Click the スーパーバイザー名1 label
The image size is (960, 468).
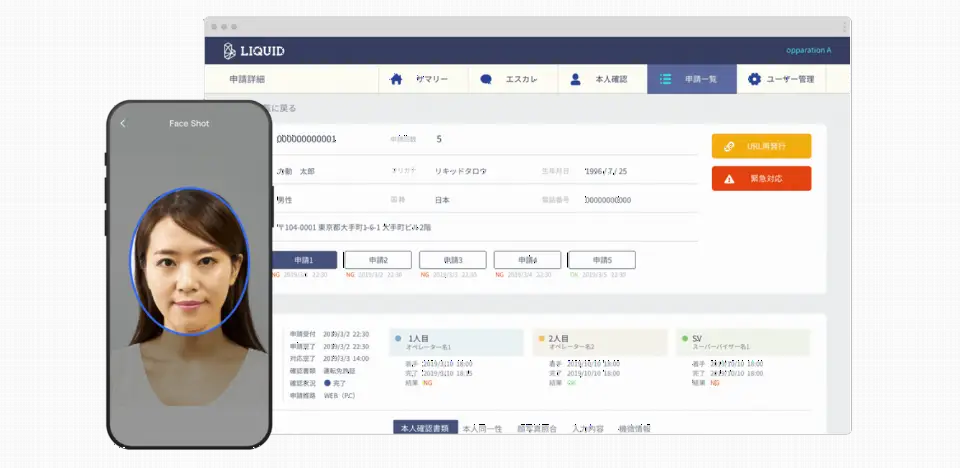coord(721,347)
